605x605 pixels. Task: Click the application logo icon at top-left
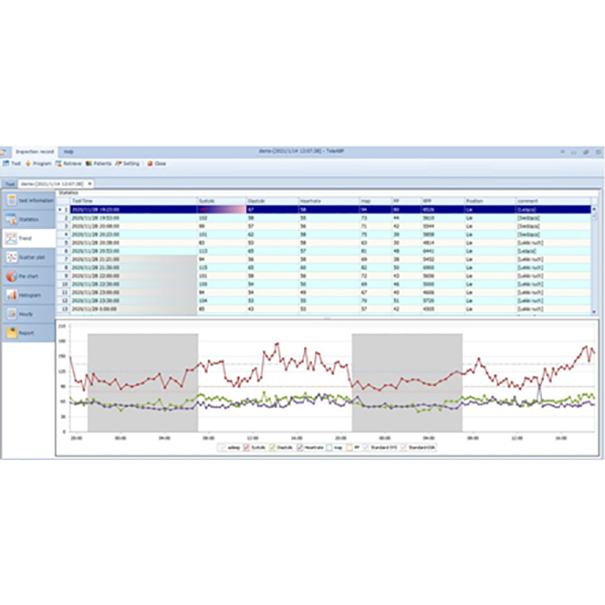[x=3, y=152]
